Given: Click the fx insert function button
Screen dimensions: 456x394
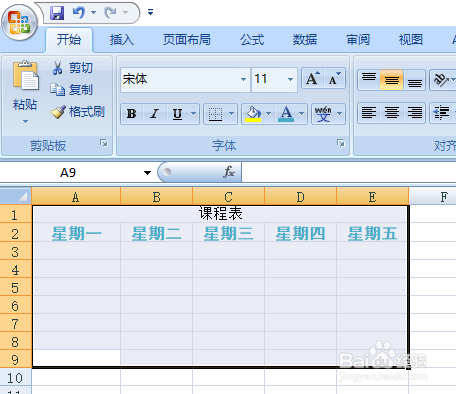Looking at the screenshot, I should click(x=229, y=172).
